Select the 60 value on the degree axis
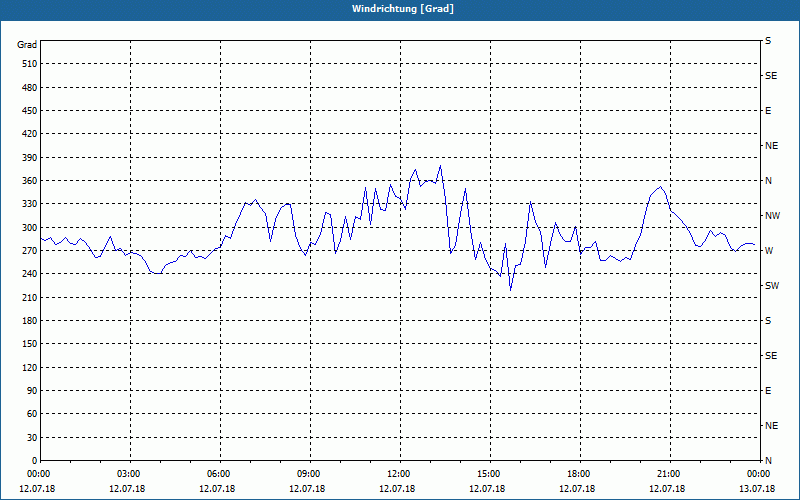The width and height of the screenshot is (800, 500). 32,414
